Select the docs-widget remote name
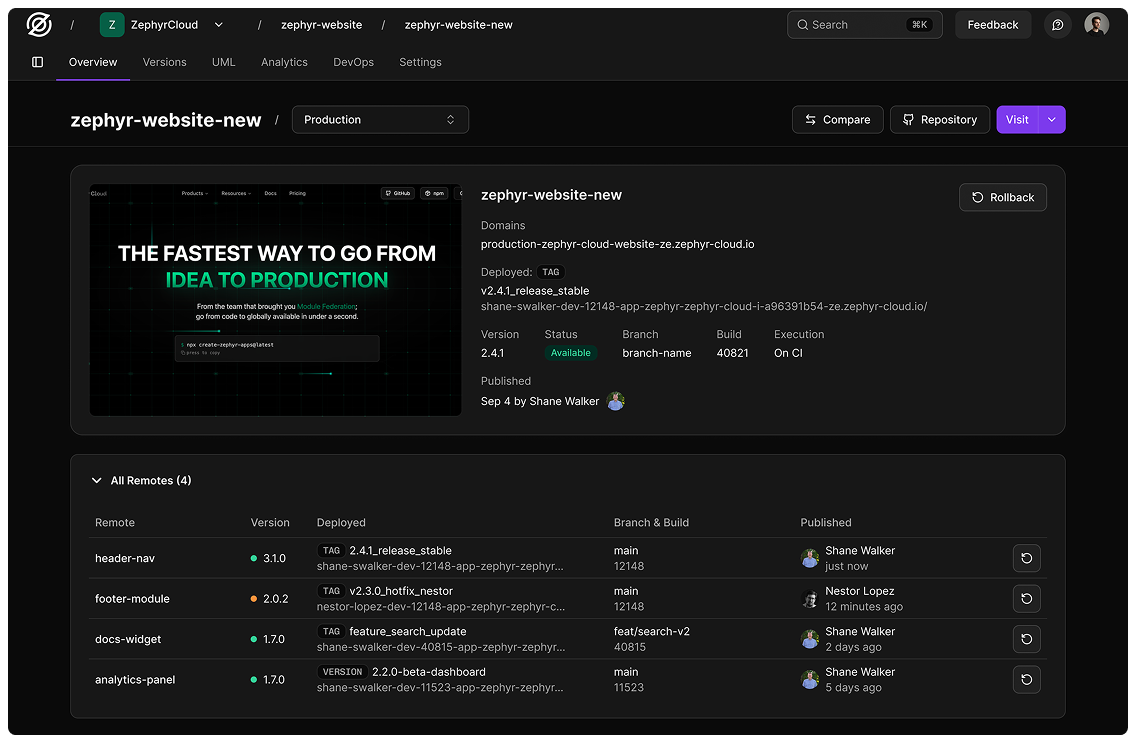The width and height of the screenshot is (1136, 744). 128,640
